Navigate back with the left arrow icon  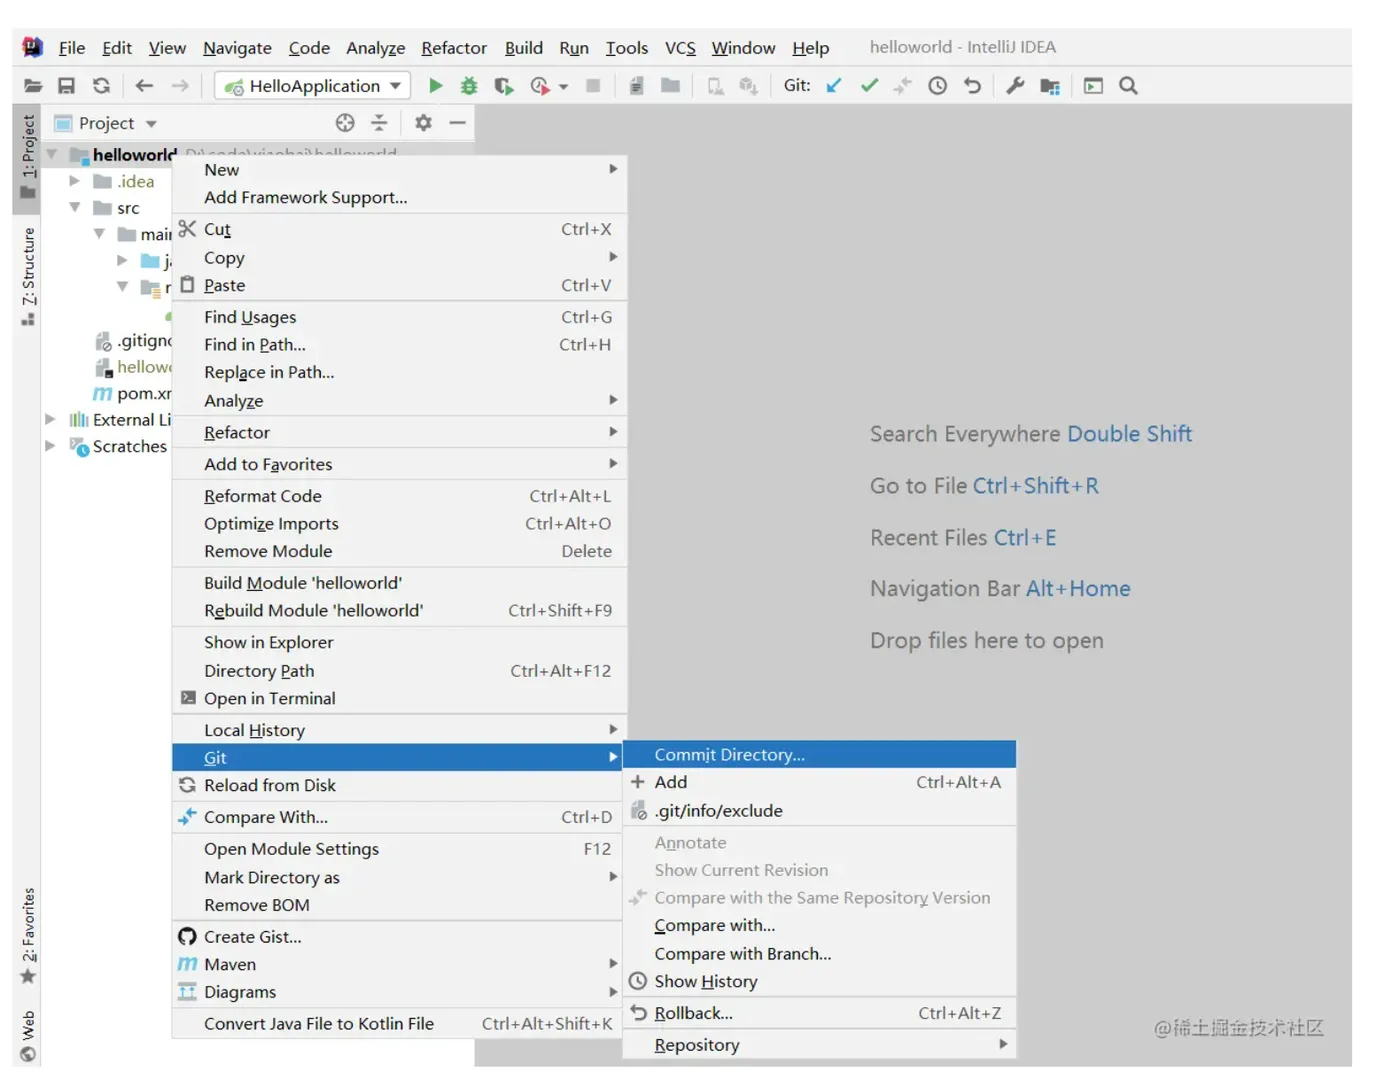coord(144,86)
